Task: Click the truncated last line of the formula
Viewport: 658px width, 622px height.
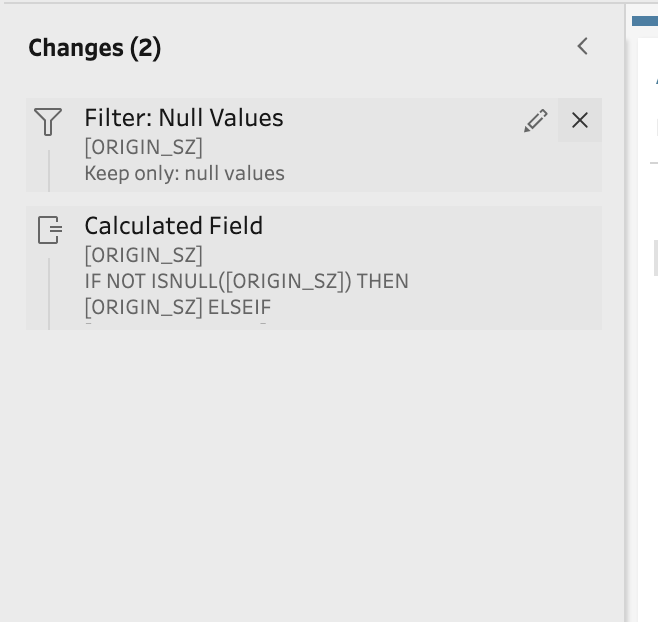Action: [x=177, y=324]
